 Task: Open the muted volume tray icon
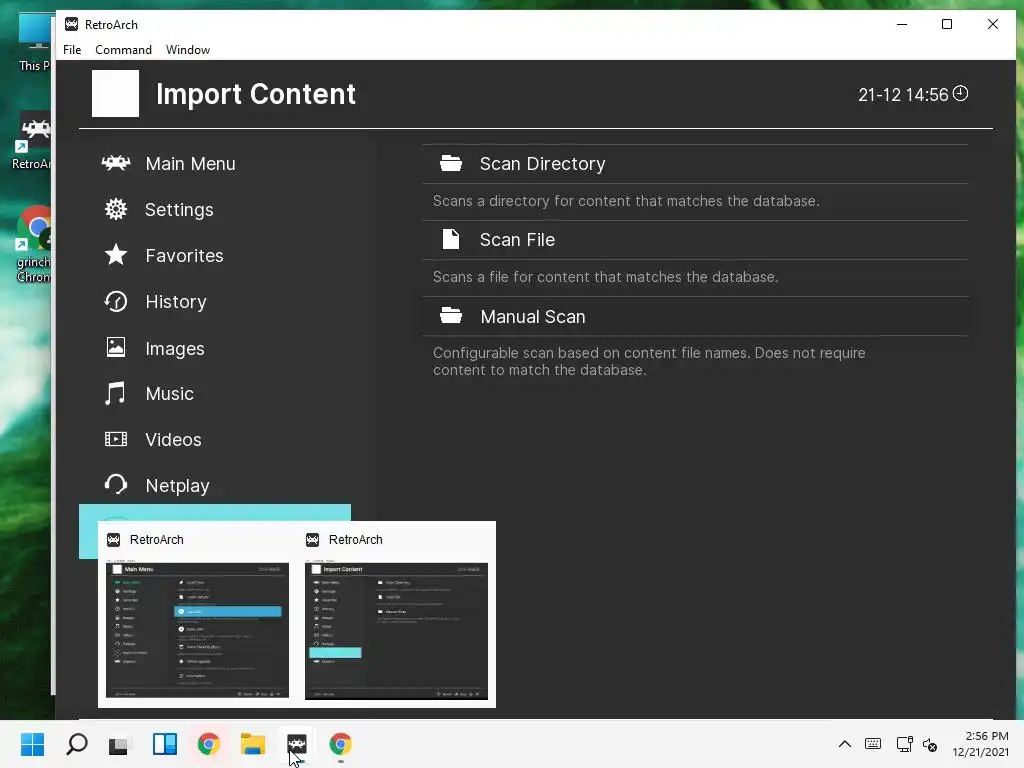(930, 744)
